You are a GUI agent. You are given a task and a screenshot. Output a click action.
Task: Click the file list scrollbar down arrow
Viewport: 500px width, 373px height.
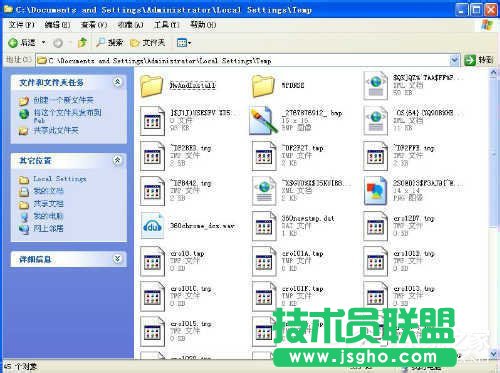493,353
